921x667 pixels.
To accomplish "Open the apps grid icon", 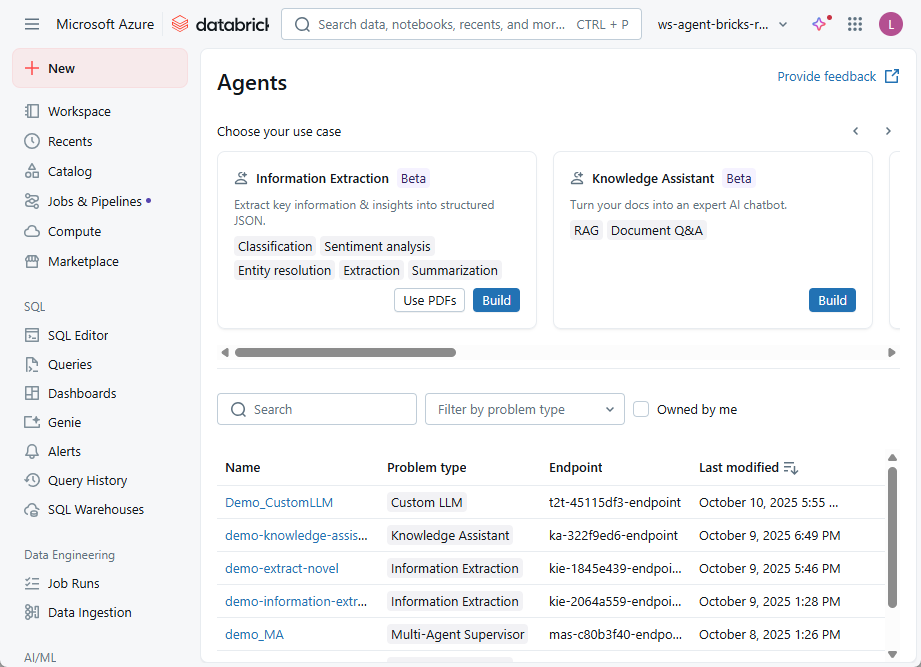I will [x=855, y=24].
